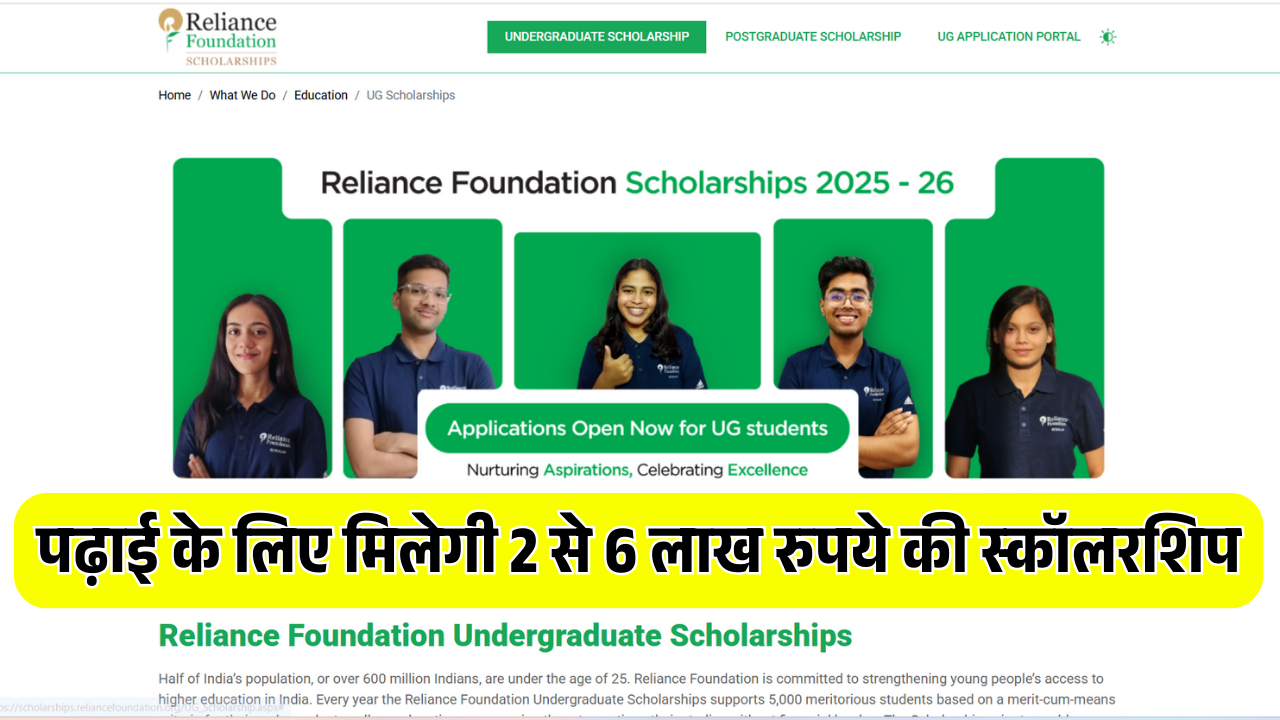
Task: Click the Reliance Foundation Undergraduate Scholarships heading
Action: tap(505, 635)
